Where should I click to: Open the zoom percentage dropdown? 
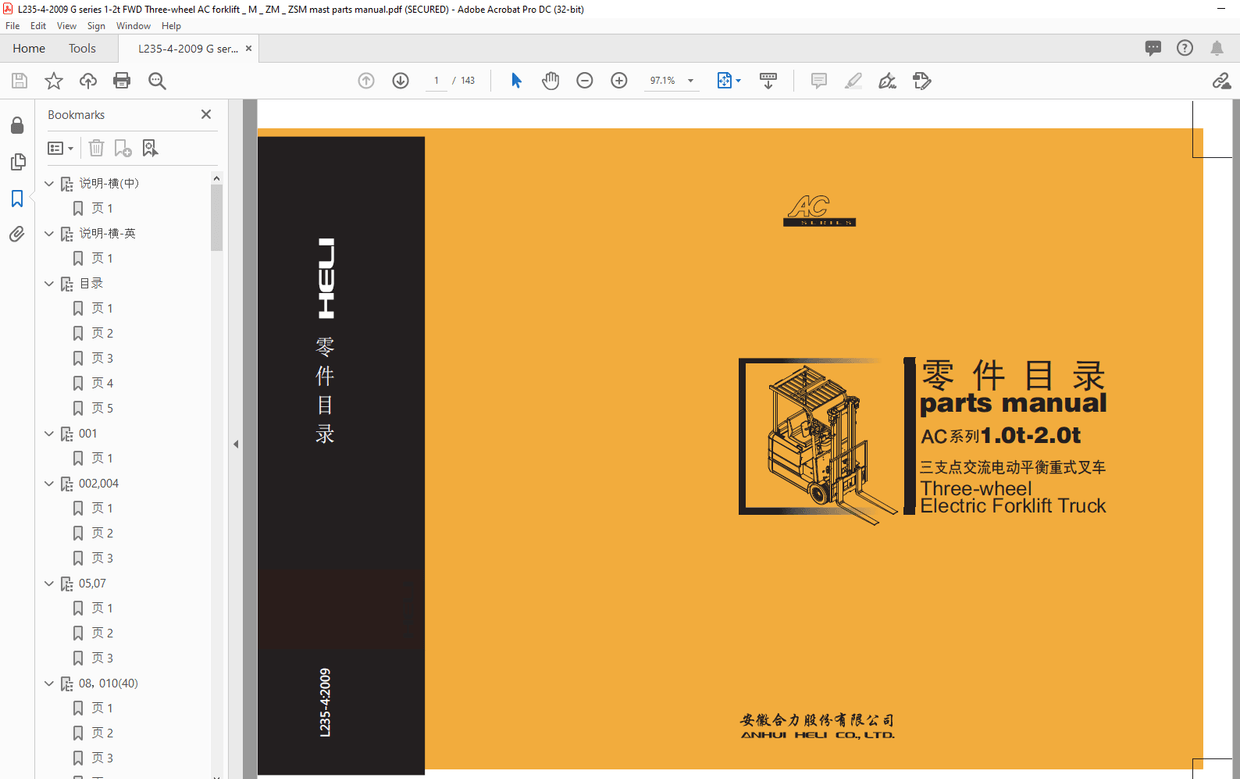pyautogui.click(x=690, y=81)
